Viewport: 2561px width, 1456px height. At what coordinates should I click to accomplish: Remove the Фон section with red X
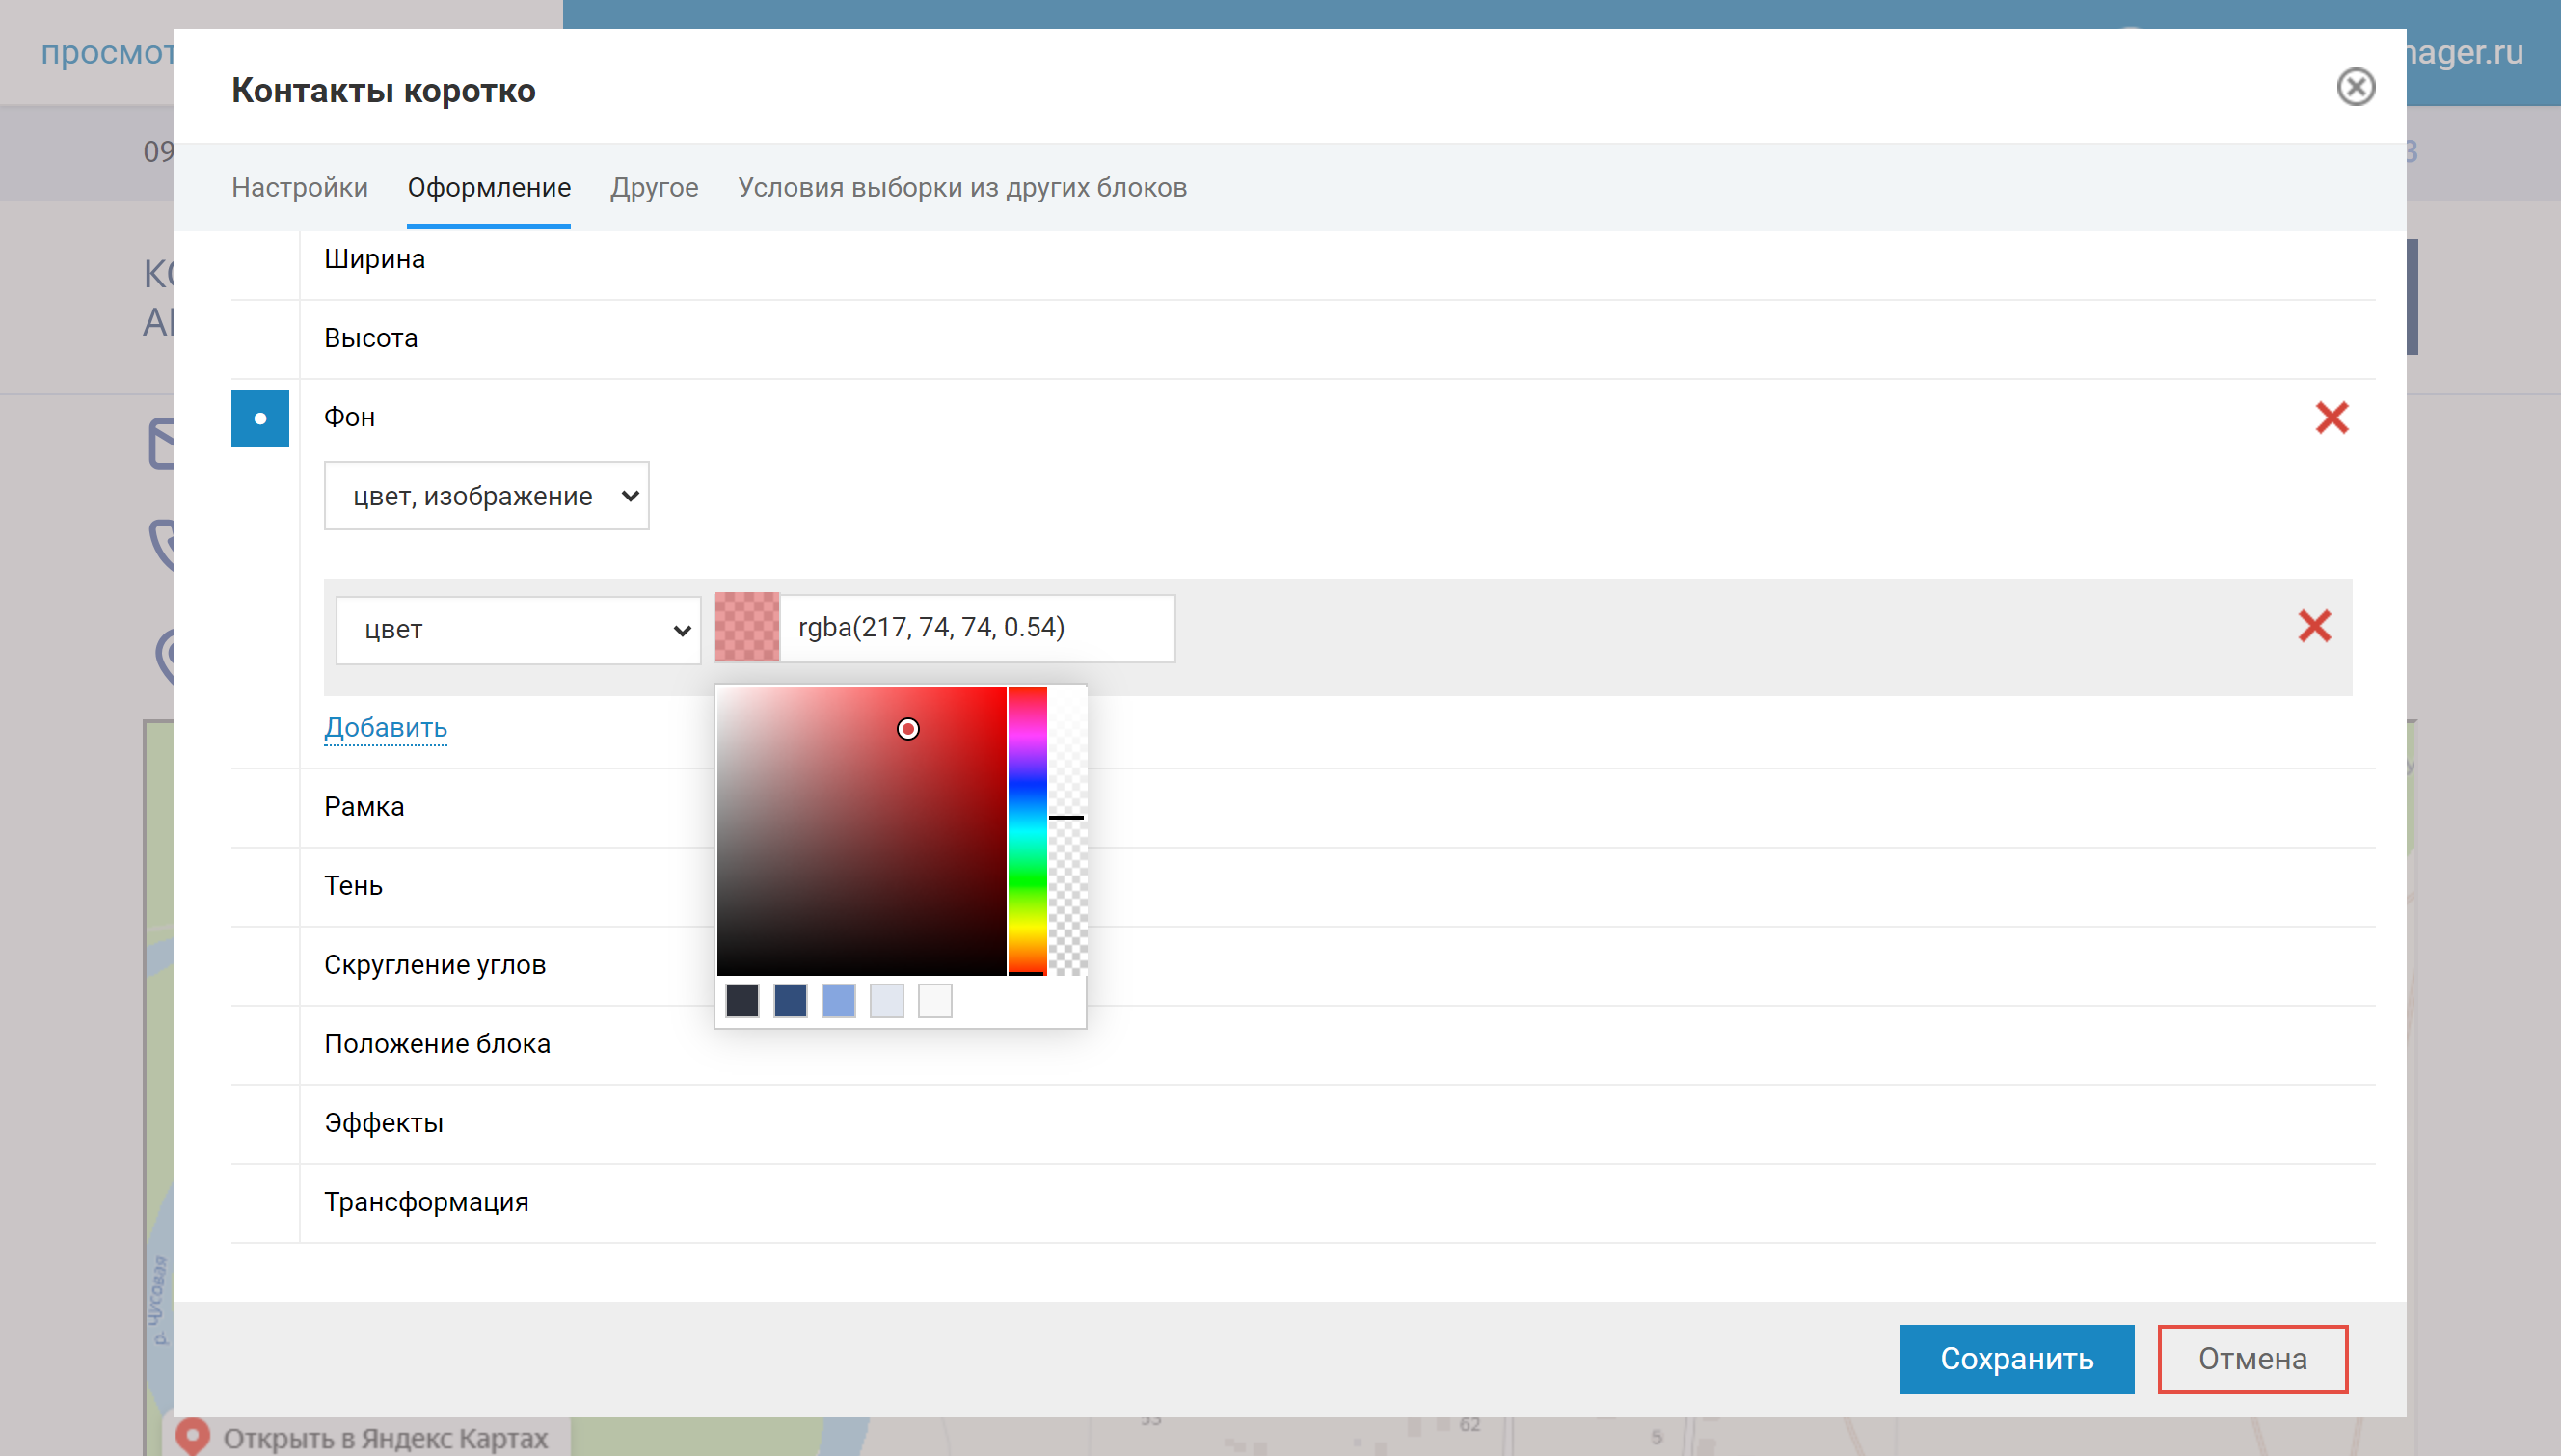tap(2331, 417)
